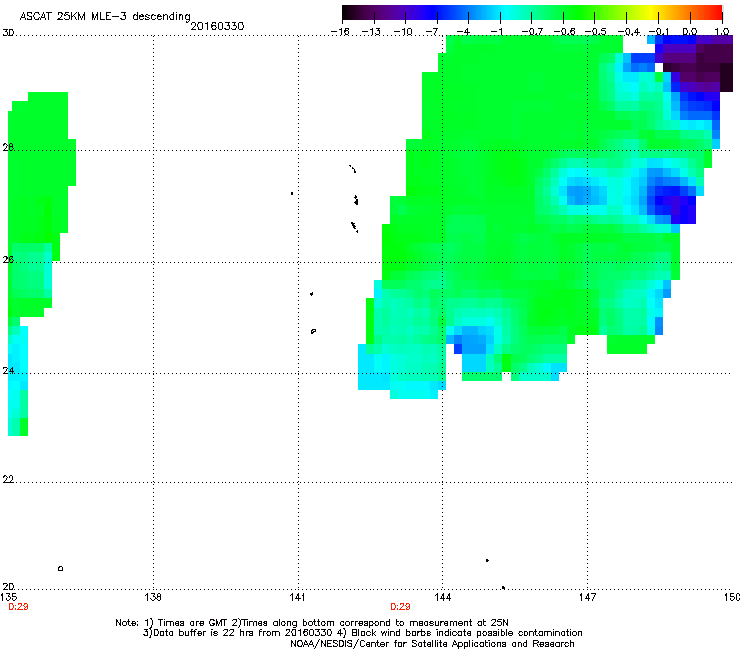Click the colorbar label -13
740x650 pixels.
pos(371,32)
